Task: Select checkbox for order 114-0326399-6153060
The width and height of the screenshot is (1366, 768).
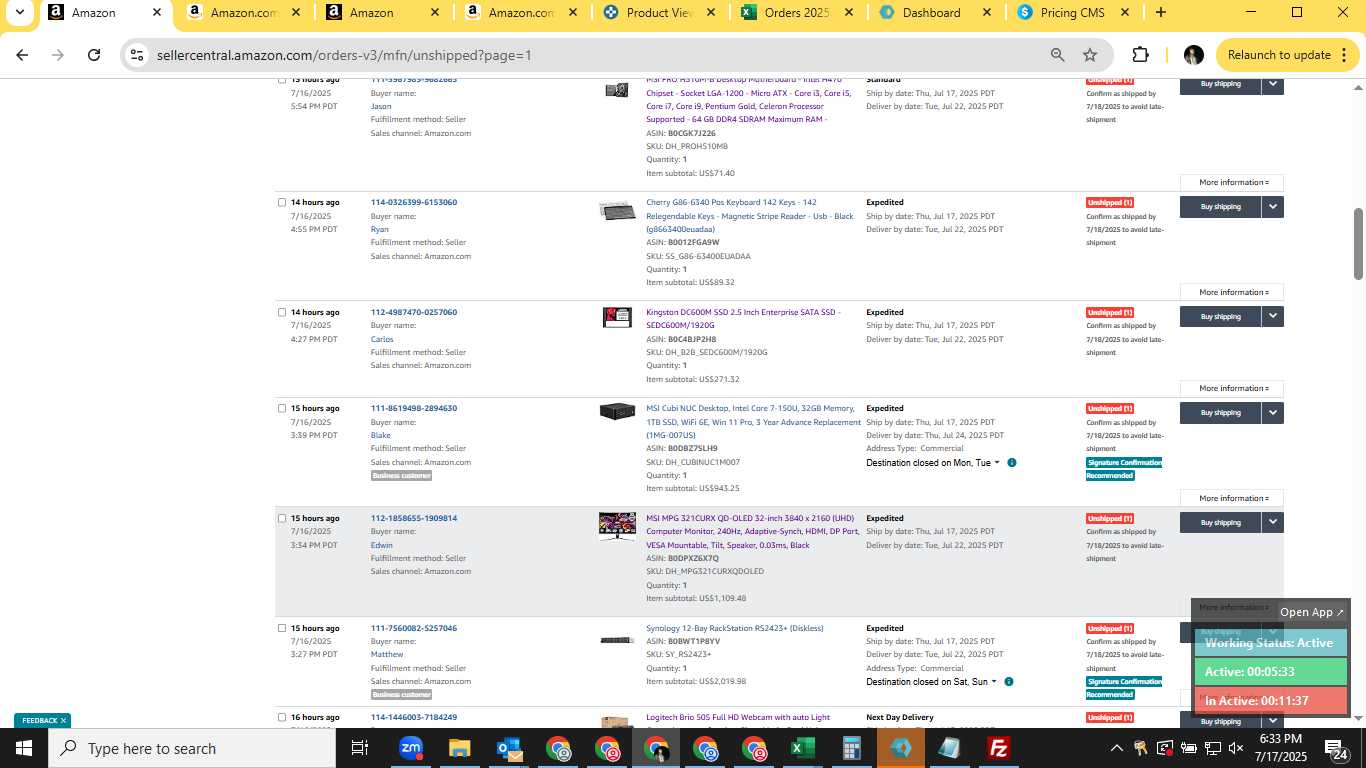Action: pyautogui.click(x=282, y=202)
